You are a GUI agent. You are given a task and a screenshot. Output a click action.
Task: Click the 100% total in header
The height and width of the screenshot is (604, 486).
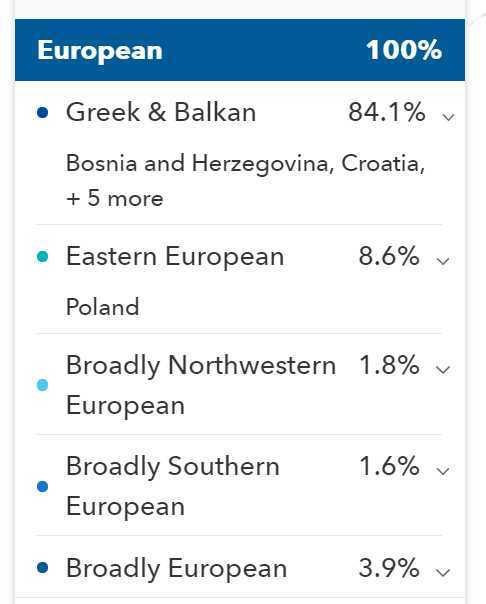(404, 50)
